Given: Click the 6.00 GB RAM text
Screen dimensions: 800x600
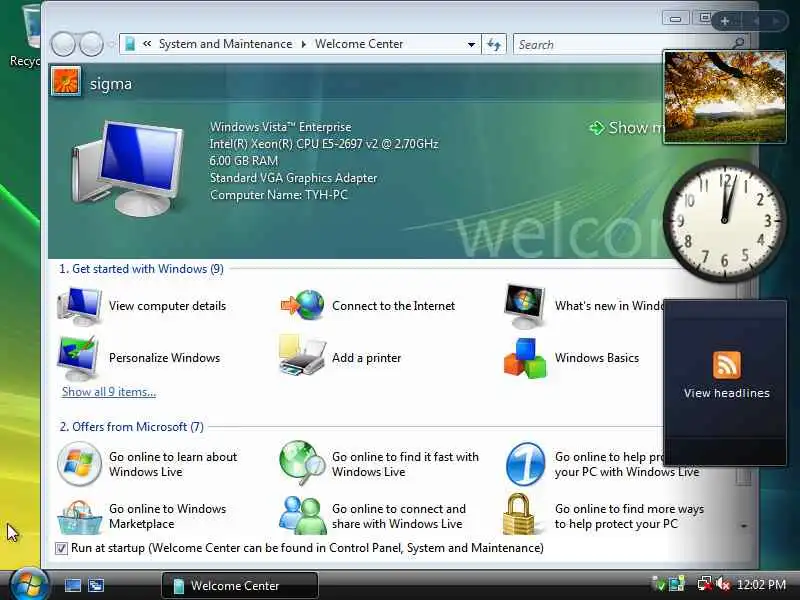Looking at the screenshot, I should pyautogui.click(x=244, y=161).
